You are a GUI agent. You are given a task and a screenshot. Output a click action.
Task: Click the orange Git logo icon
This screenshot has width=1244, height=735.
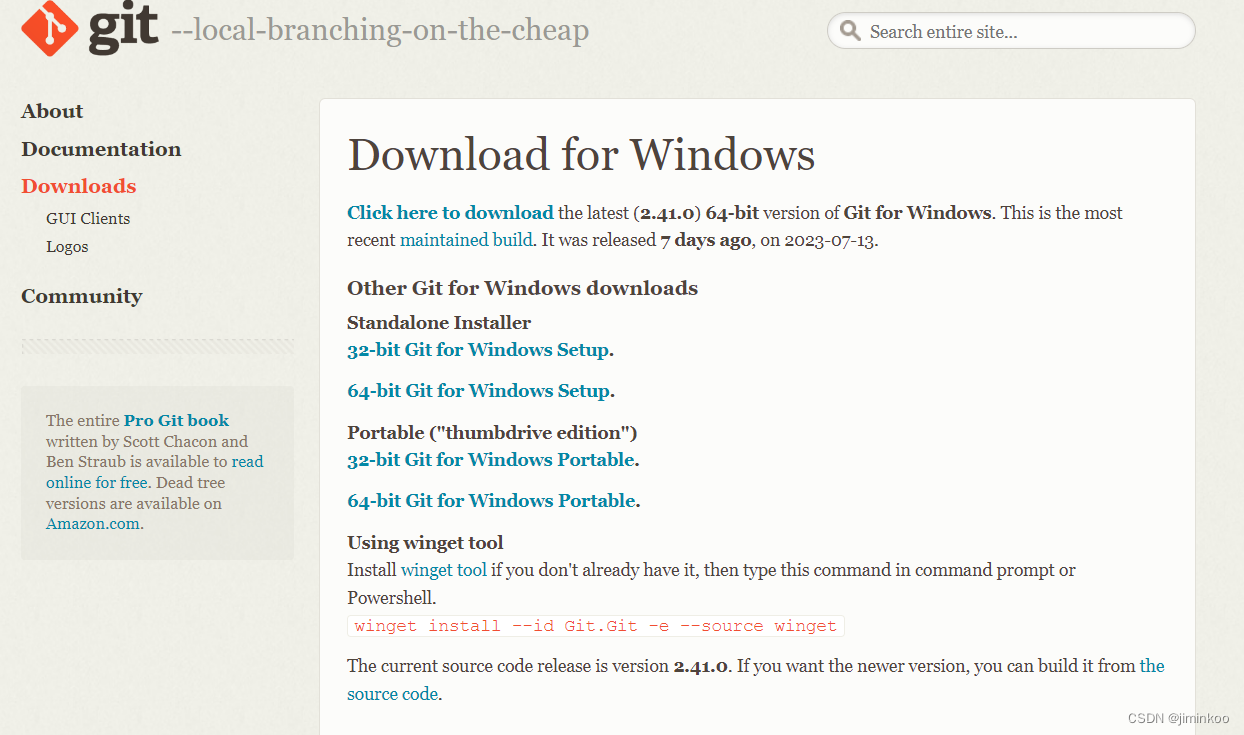pos(49,28)
